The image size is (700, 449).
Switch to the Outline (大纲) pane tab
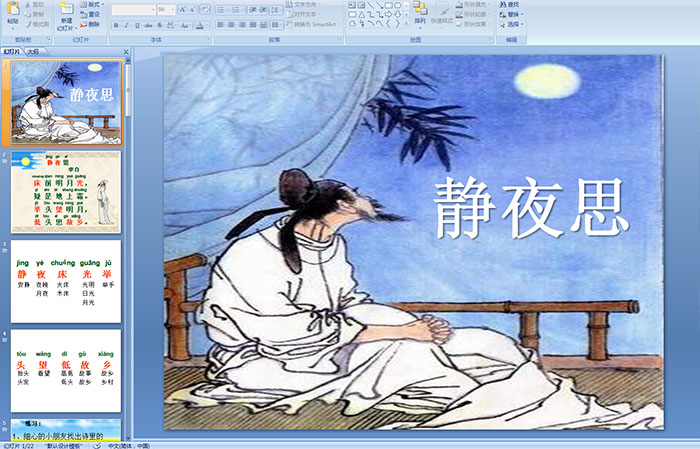click(33, 52)
